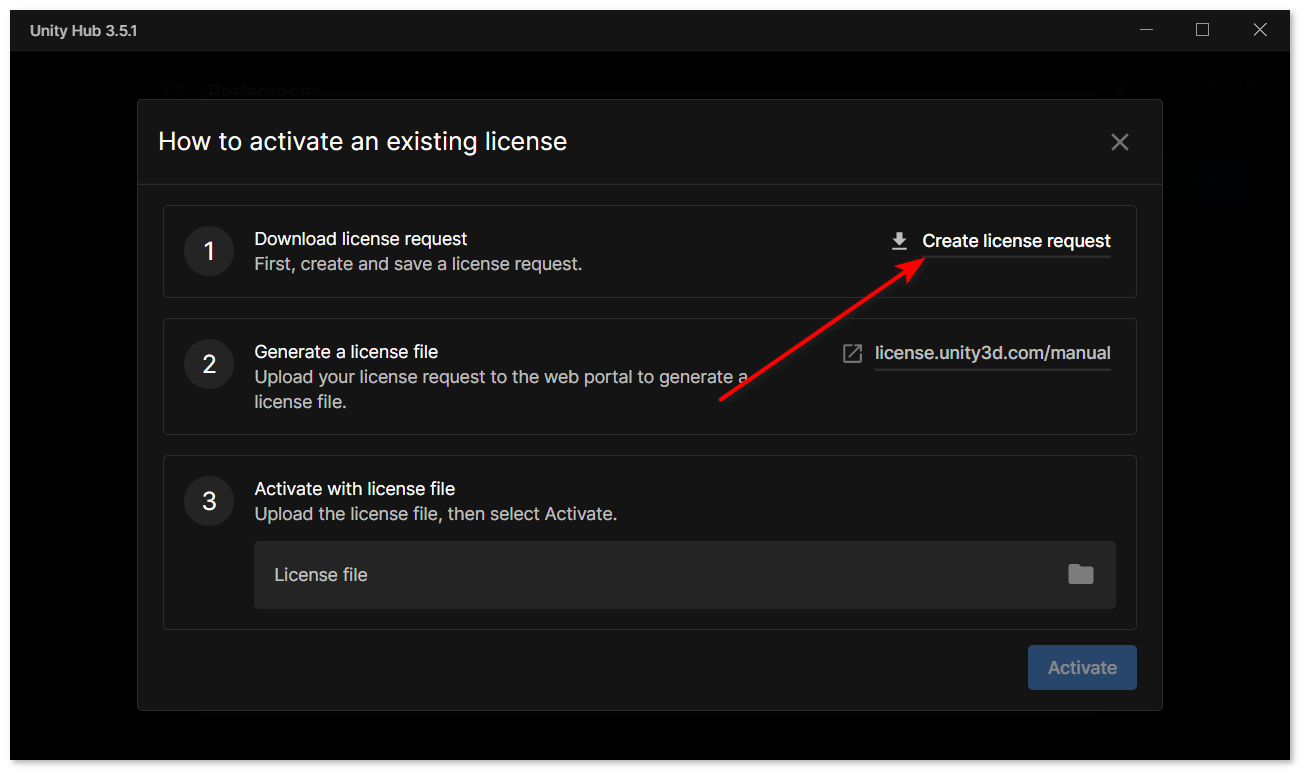
Task: Click the Create license request link
Action: click(x=1016, y=241)
